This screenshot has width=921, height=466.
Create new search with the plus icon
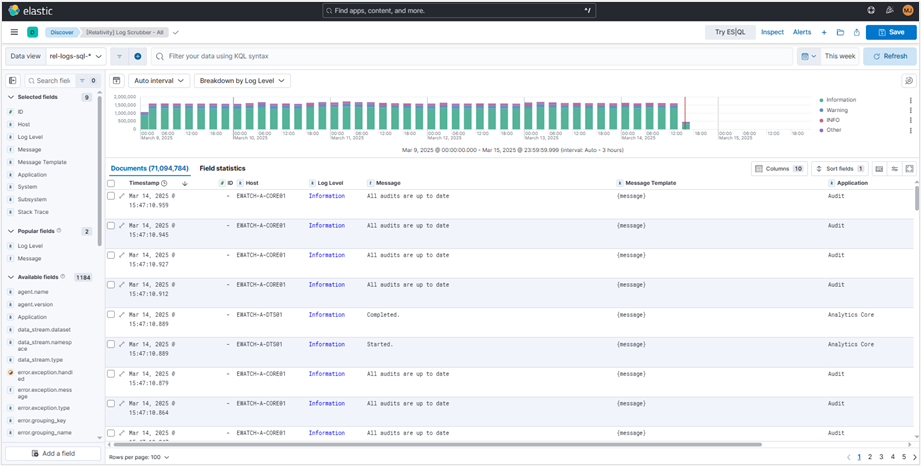[824, 32]
